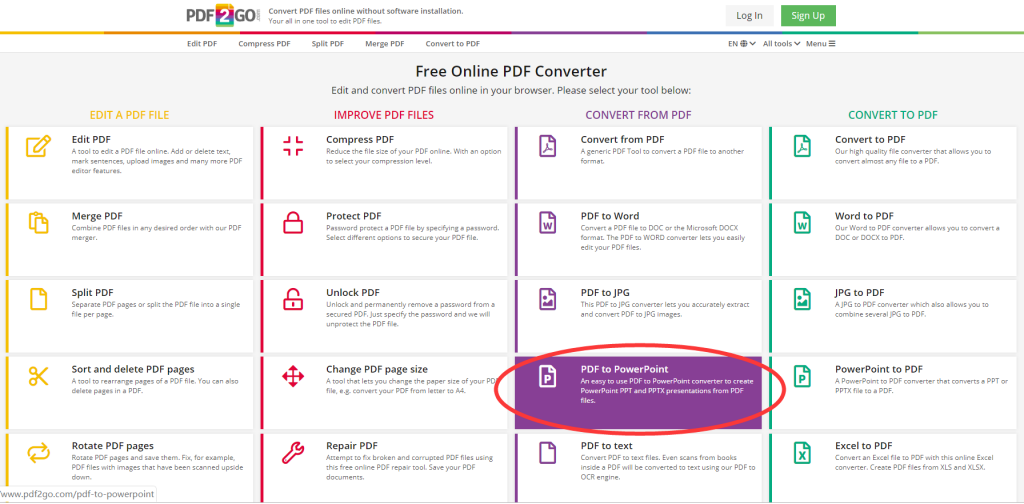Click the Log In button

point(749,16)
